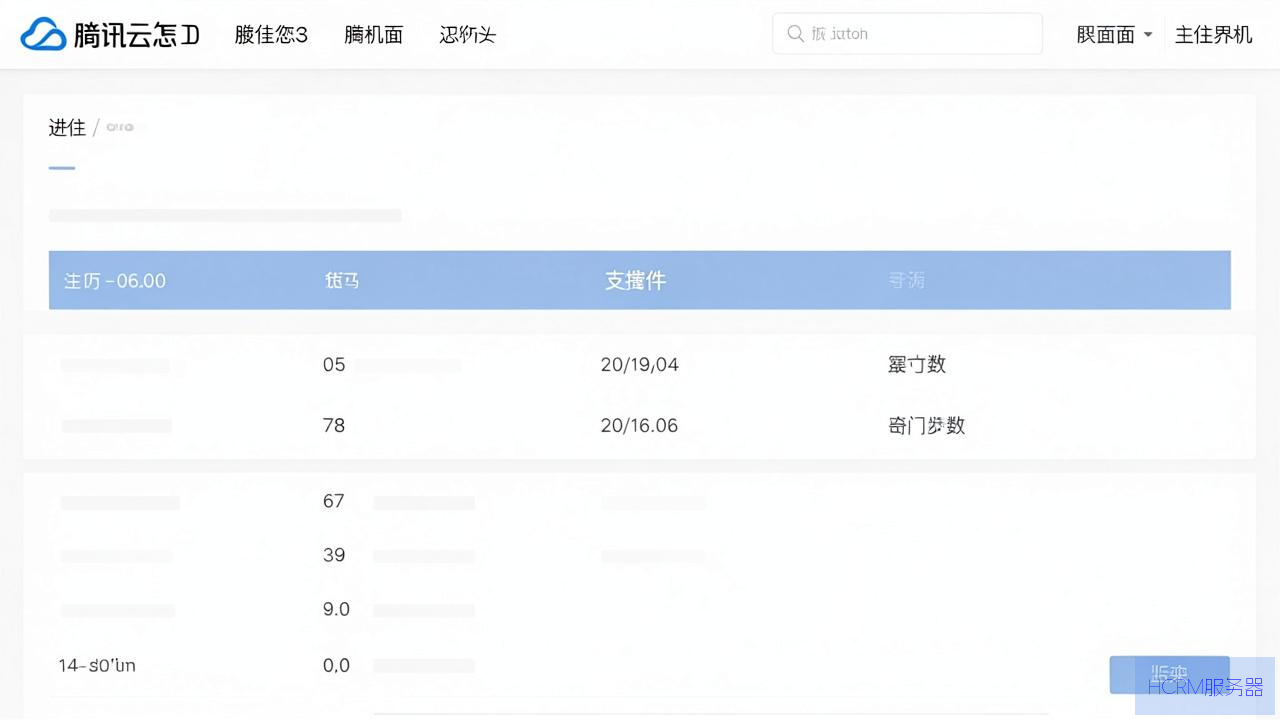Expand the 眼面面 dropdown in header
This screenshot has height=720, width=1280.
[1114, 35]
